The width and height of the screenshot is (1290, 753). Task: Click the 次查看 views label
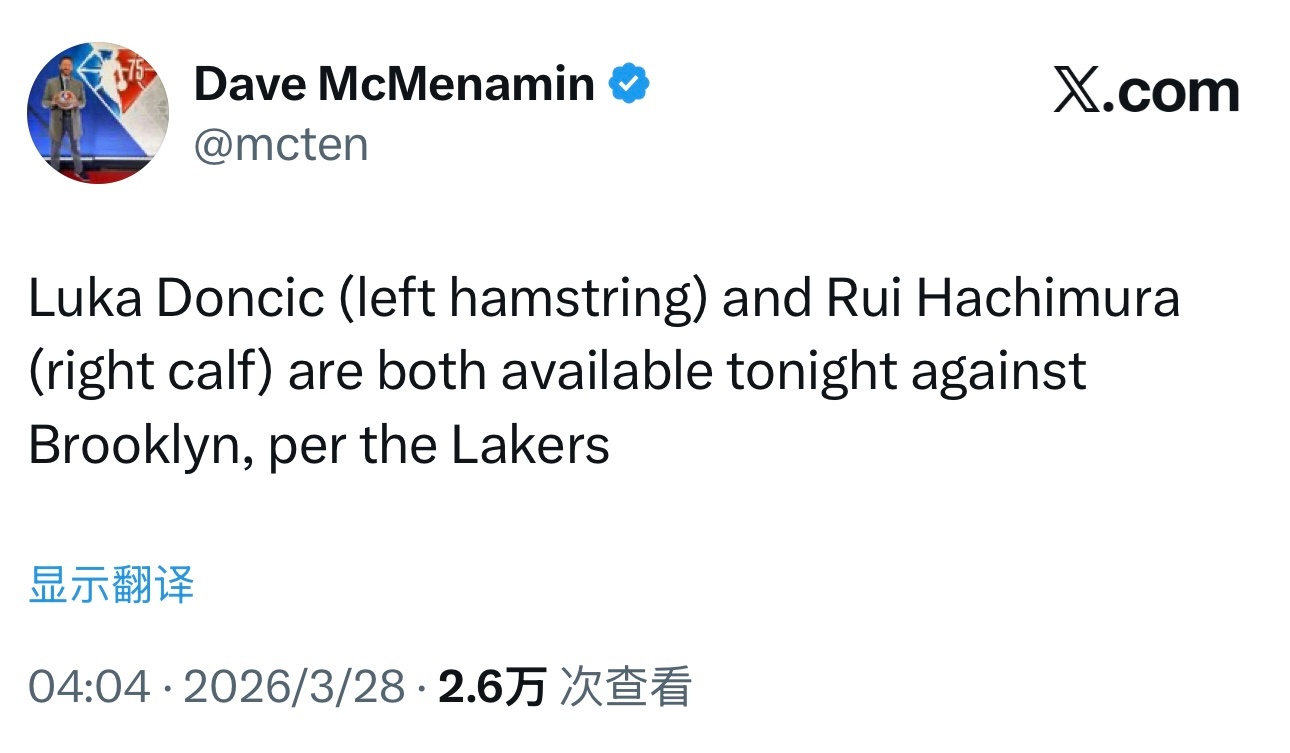coord(626,687)
